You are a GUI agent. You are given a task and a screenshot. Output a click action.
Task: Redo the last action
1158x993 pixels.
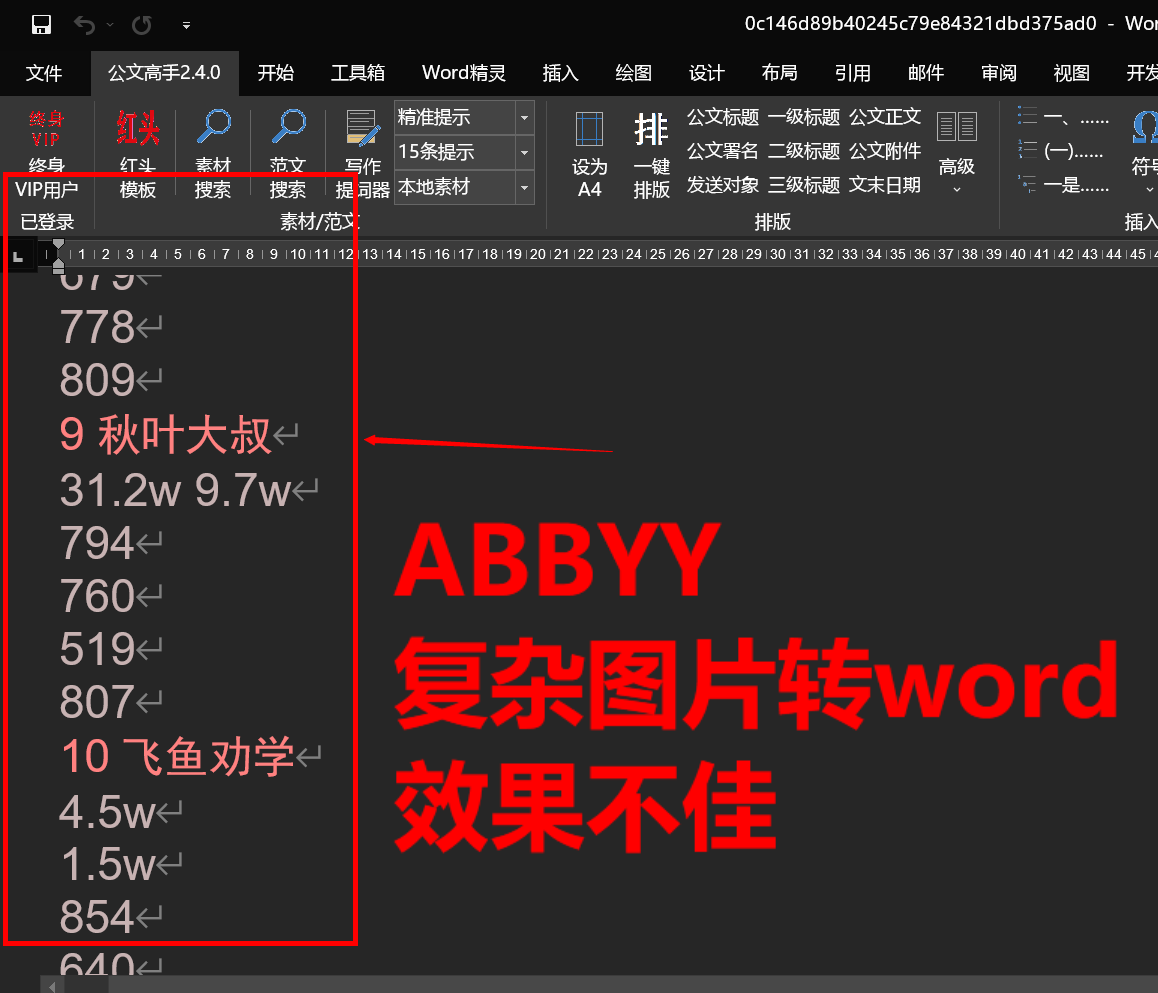point(142,25)
